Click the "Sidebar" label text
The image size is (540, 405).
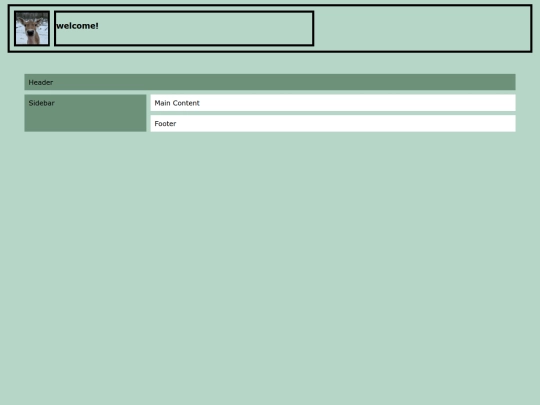click(x=41, y=103)
